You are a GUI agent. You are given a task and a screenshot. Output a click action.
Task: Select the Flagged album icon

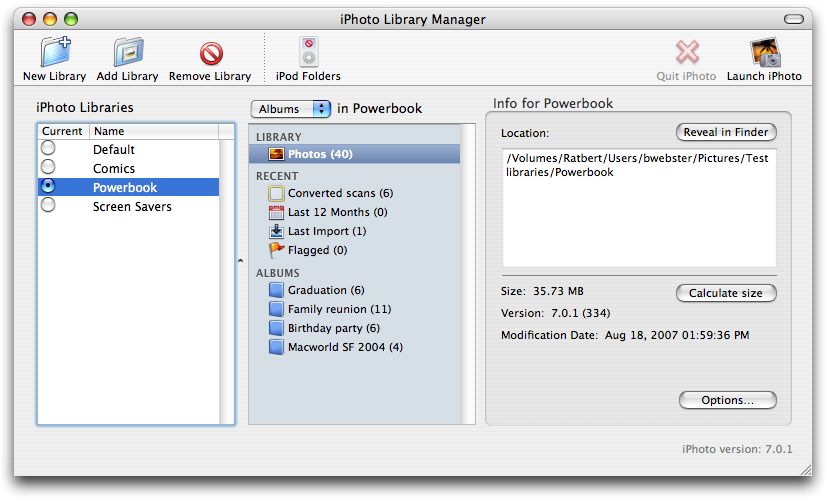(277, 250)
